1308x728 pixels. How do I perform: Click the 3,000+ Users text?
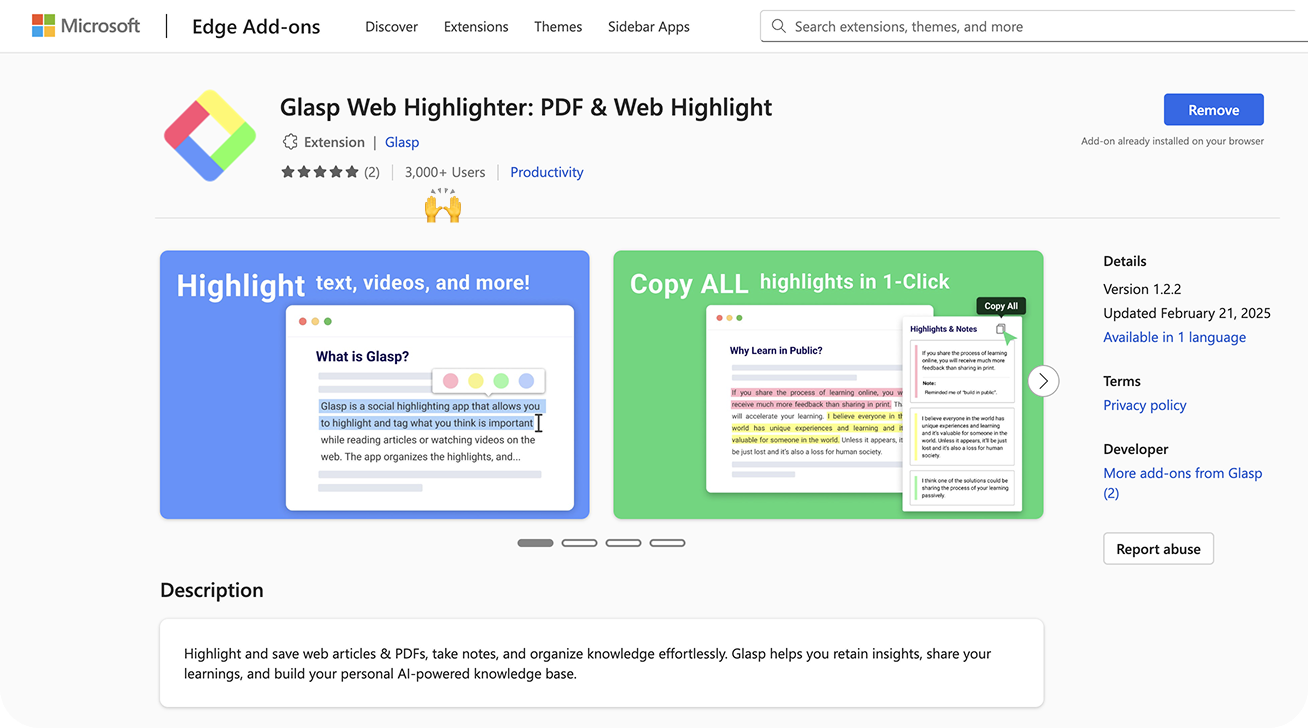coord(445,172)
